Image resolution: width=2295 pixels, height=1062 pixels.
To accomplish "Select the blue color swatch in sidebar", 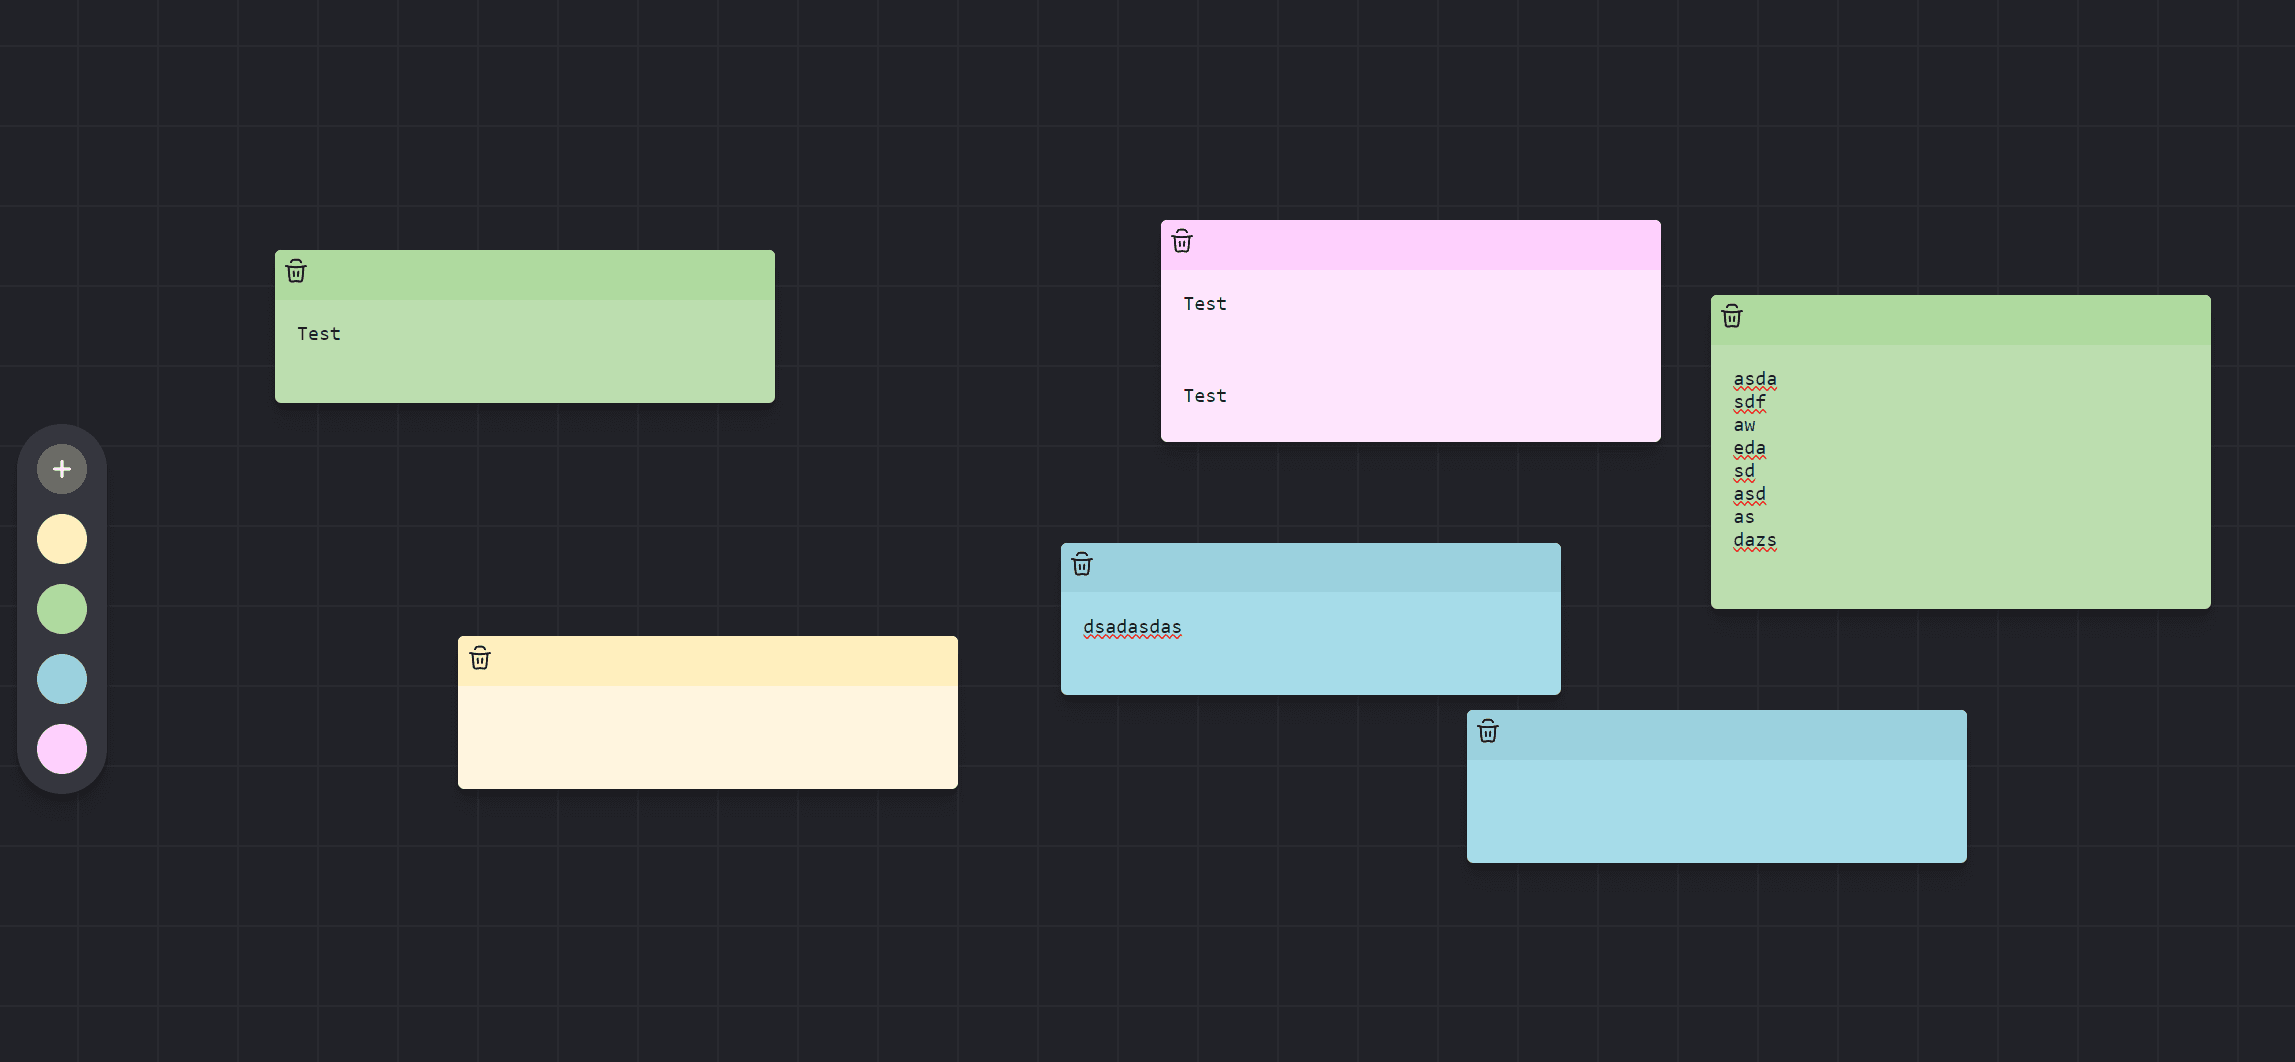I will (x=62, y=679).
